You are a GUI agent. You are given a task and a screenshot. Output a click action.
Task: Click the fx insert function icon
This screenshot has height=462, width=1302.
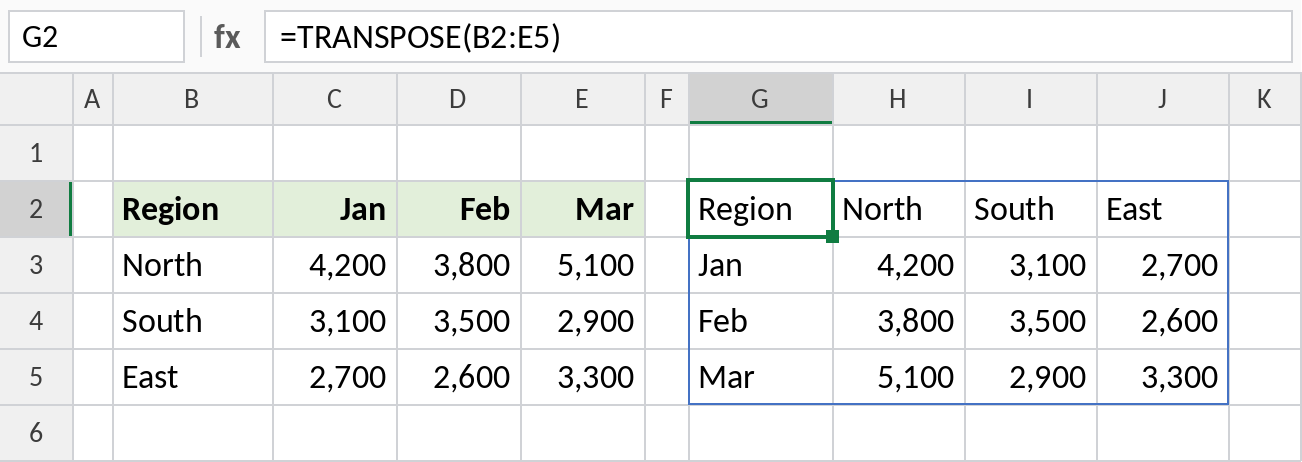227,38
